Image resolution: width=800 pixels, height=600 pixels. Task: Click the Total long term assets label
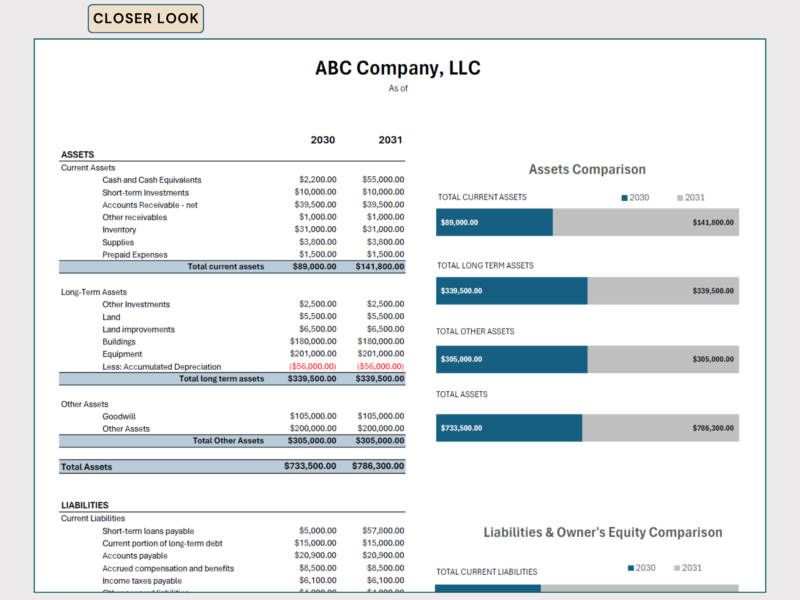221,379
